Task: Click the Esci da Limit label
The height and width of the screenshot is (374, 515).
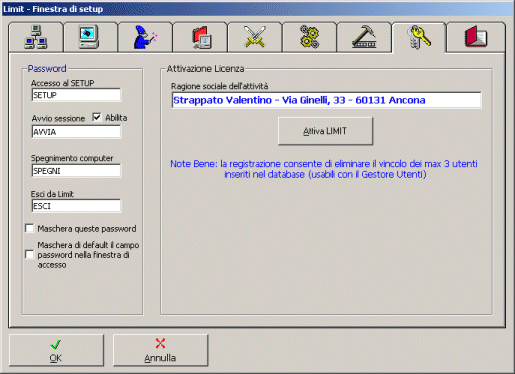Action: click(52, 194)
